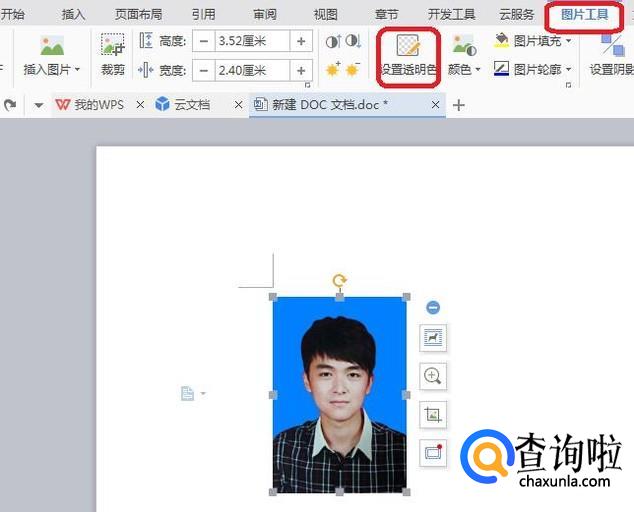Switch to 我的WPS document tab
The image size is (634, 512).
pyautogui.click(x=90, y=105)
